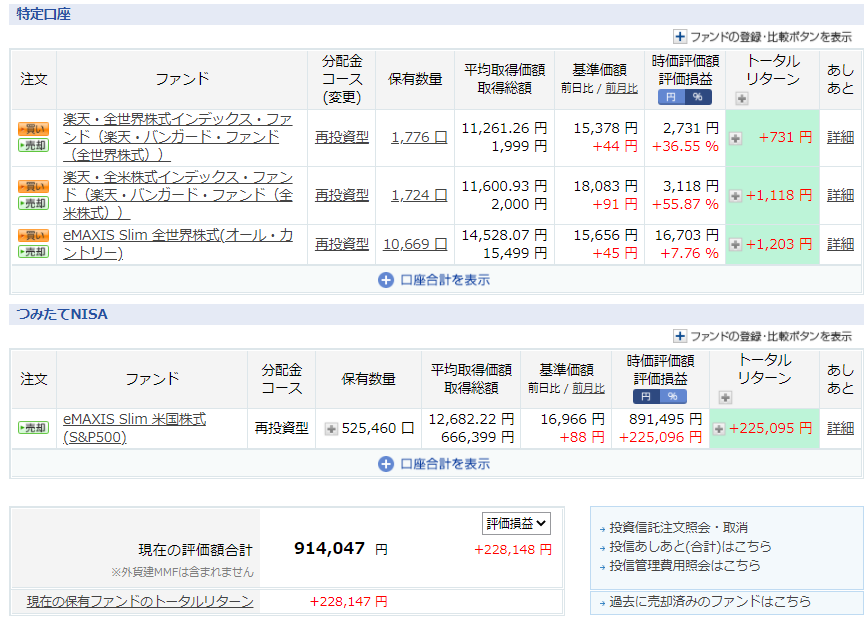Screen dimensions: 864x617
Task: Expand total return detail for +731 円 row
Action: pyautogui.click(x=735, y=138)
